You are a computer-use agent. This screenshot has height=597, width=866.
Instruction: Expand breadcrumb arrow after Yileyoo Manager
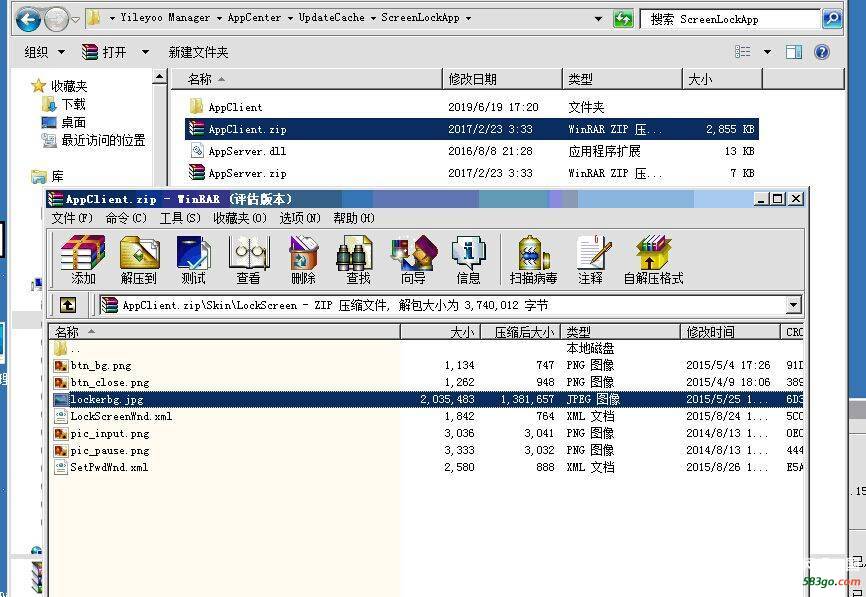219,18
